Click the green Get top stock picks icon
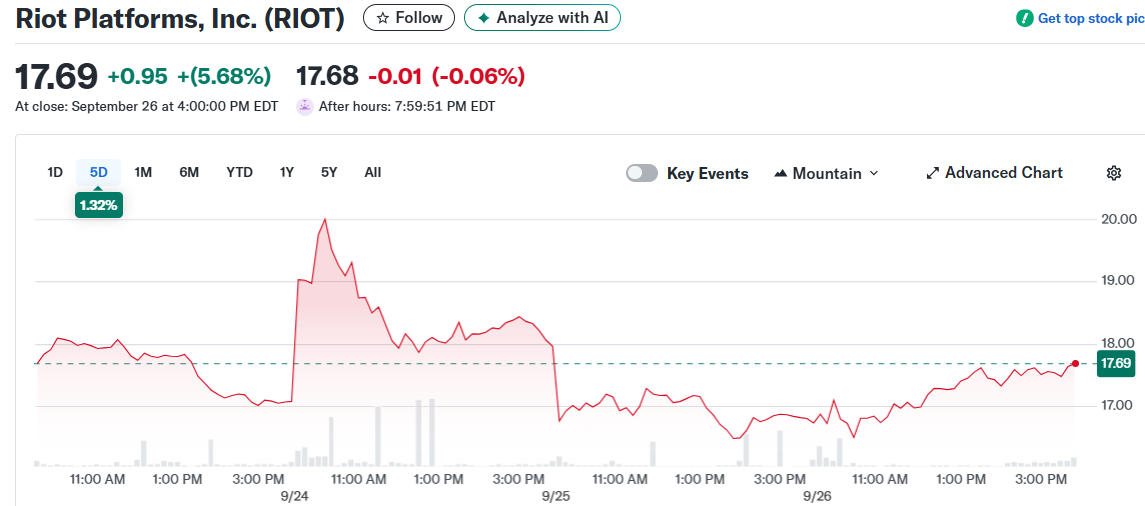Viewport: 1145px width, 506px height. click(x=1024, y=18)
